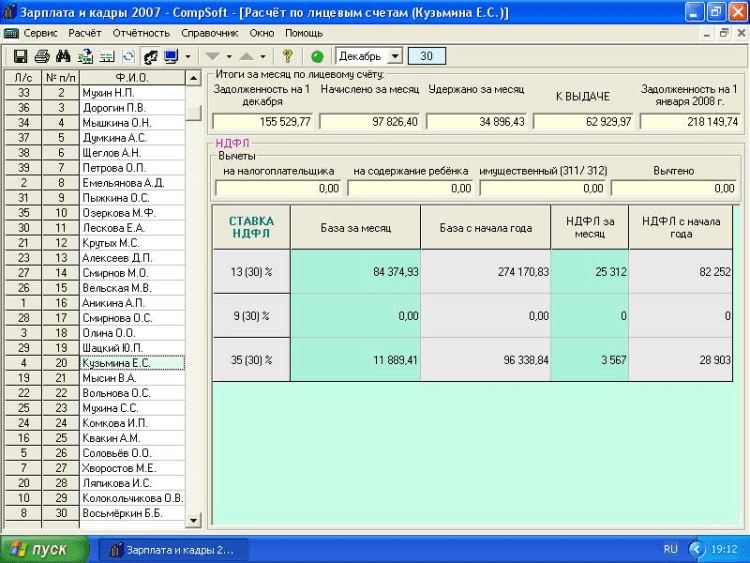Select employee Крутых М.С.
The width and height of the screenshot is (750, 563).
click(x=132, y=243)
